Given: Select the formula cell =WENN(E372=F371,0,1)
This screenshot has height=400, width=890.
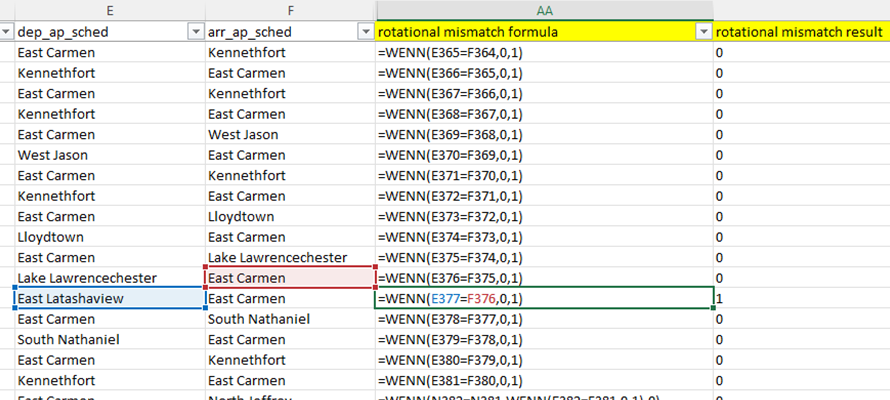Looking at the screenshot, I should [544, 196].
